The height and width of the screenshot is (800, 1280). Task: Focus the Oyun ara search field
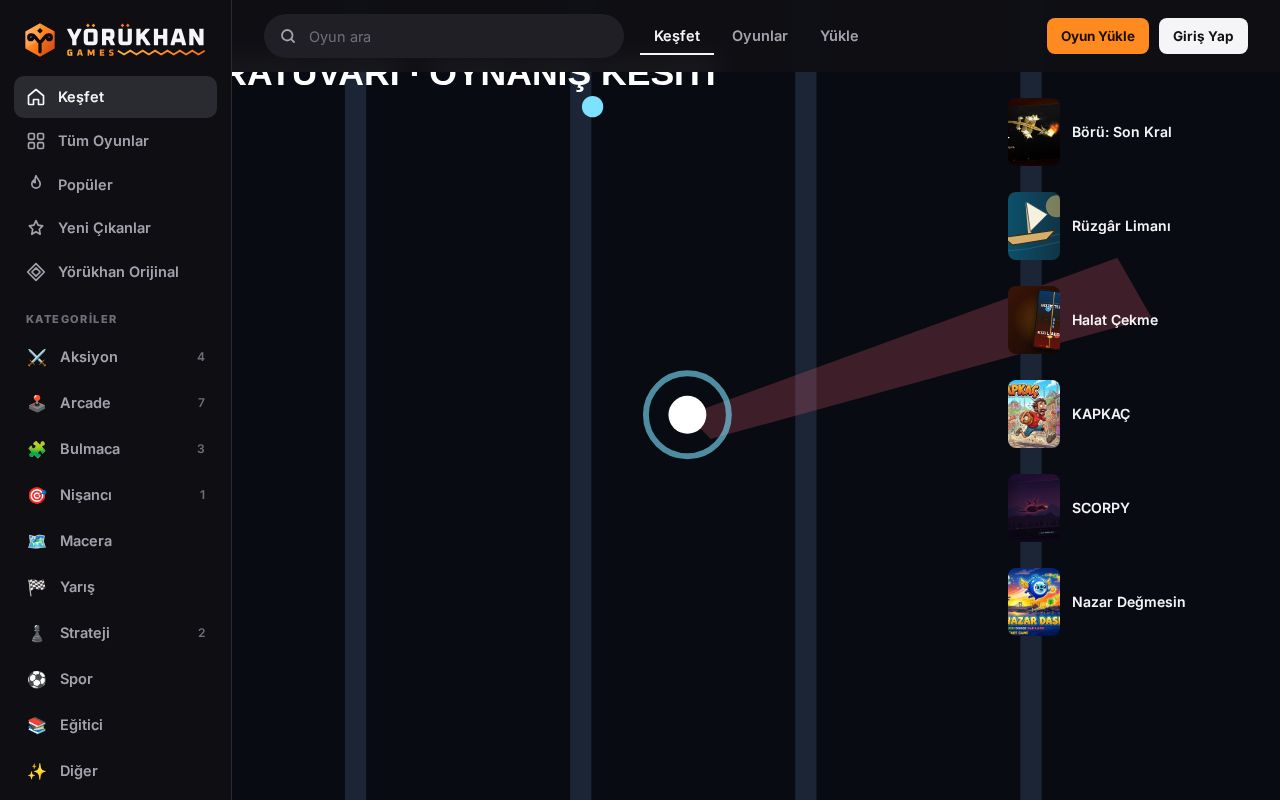(x=444, y=36)
